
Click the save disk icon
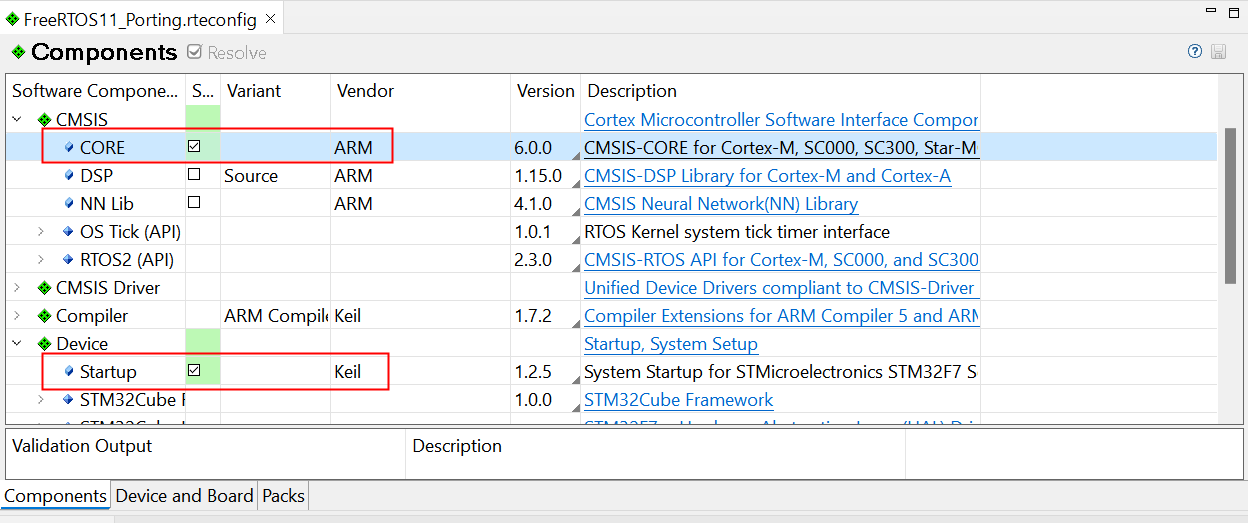[x=1218, y=52]
